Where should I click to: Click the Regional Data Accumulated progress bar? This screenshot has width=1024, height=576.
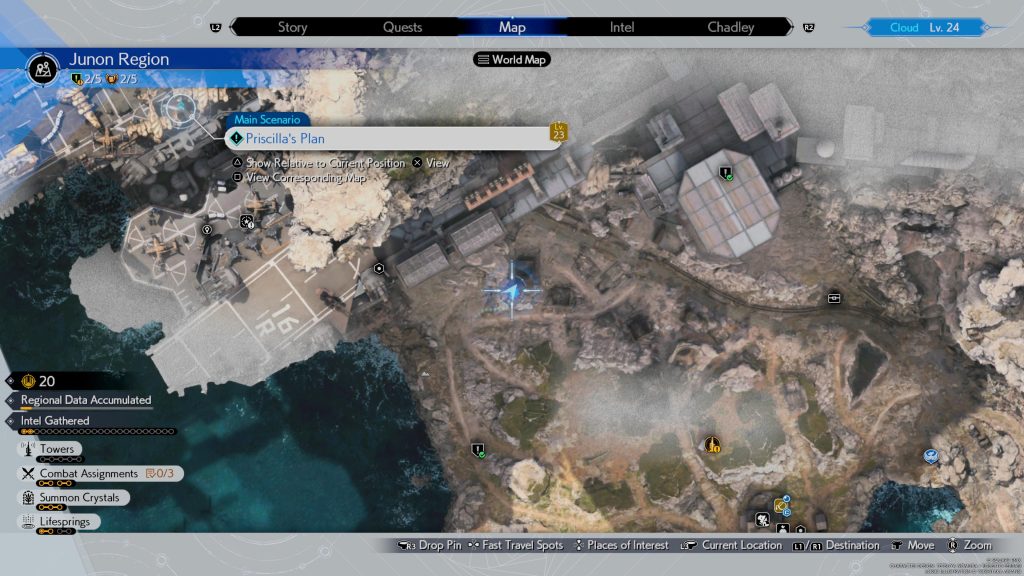(x=85, y=400)
